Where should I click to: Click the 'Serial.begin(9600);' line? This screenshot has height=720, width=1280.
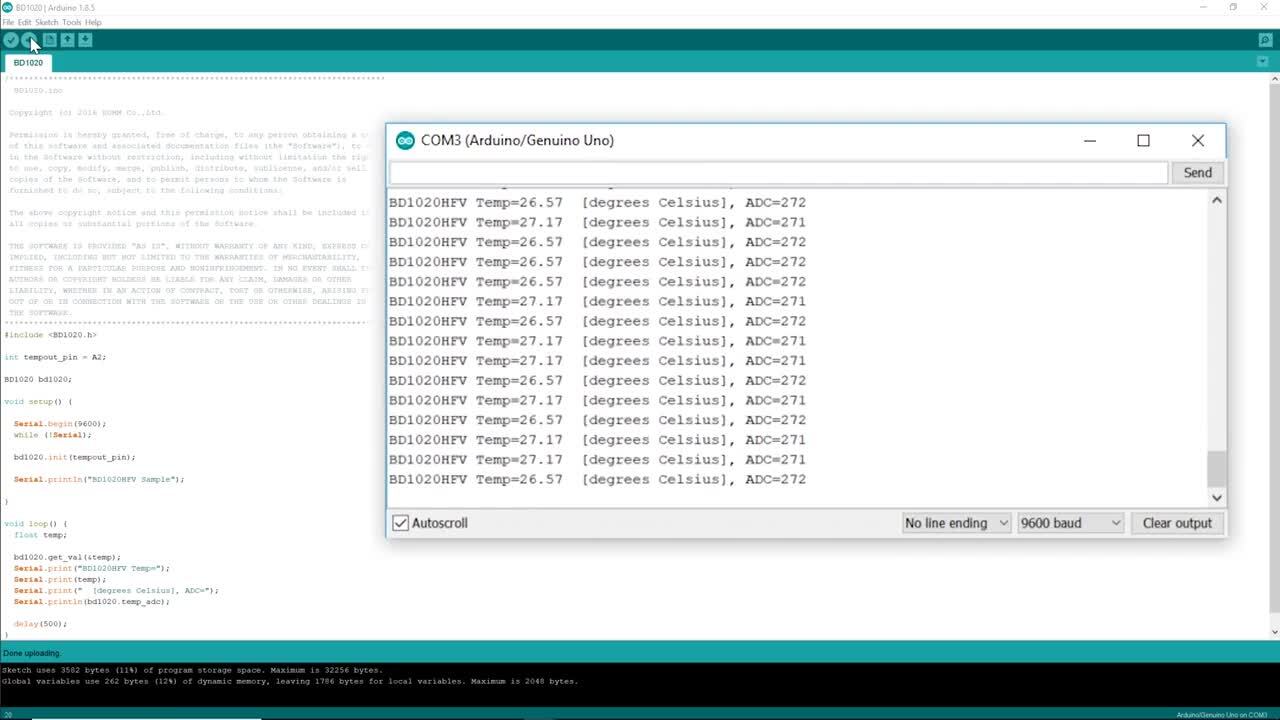click(60, 424)
